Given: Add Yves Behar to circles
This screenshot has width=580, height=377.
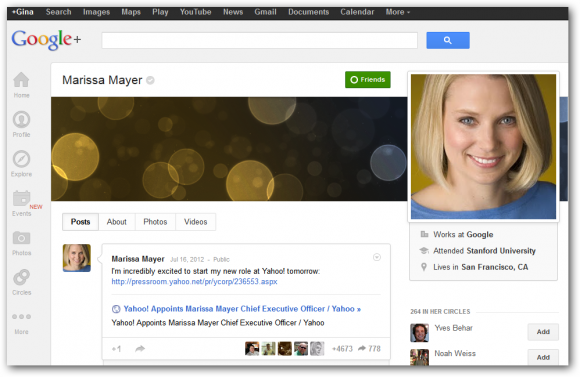Looking at the screenshot, I should click(x=543, y=332).
